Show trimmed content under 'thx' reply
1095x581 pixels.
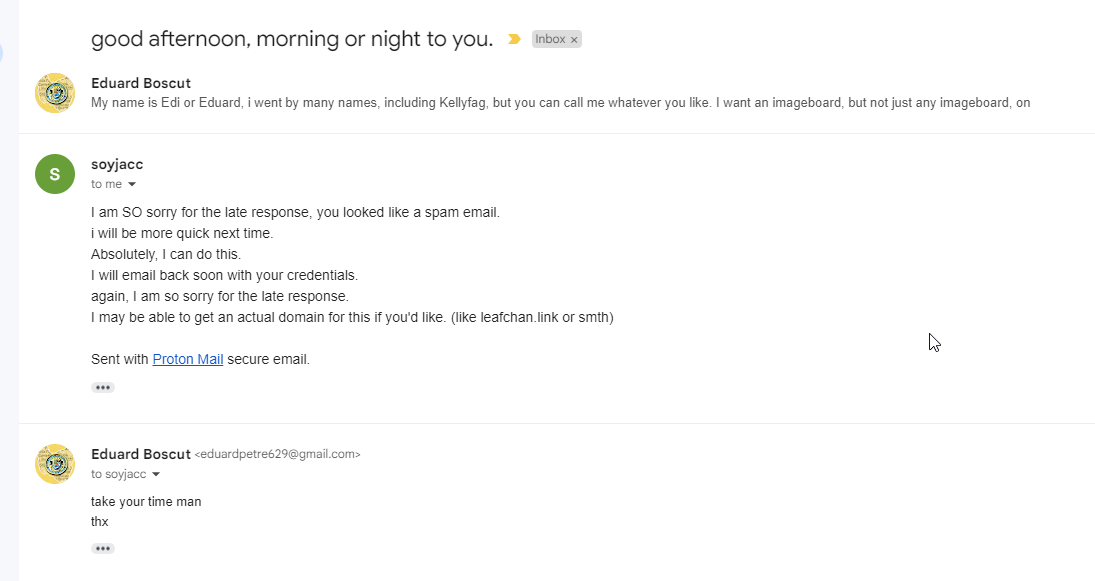103,548
